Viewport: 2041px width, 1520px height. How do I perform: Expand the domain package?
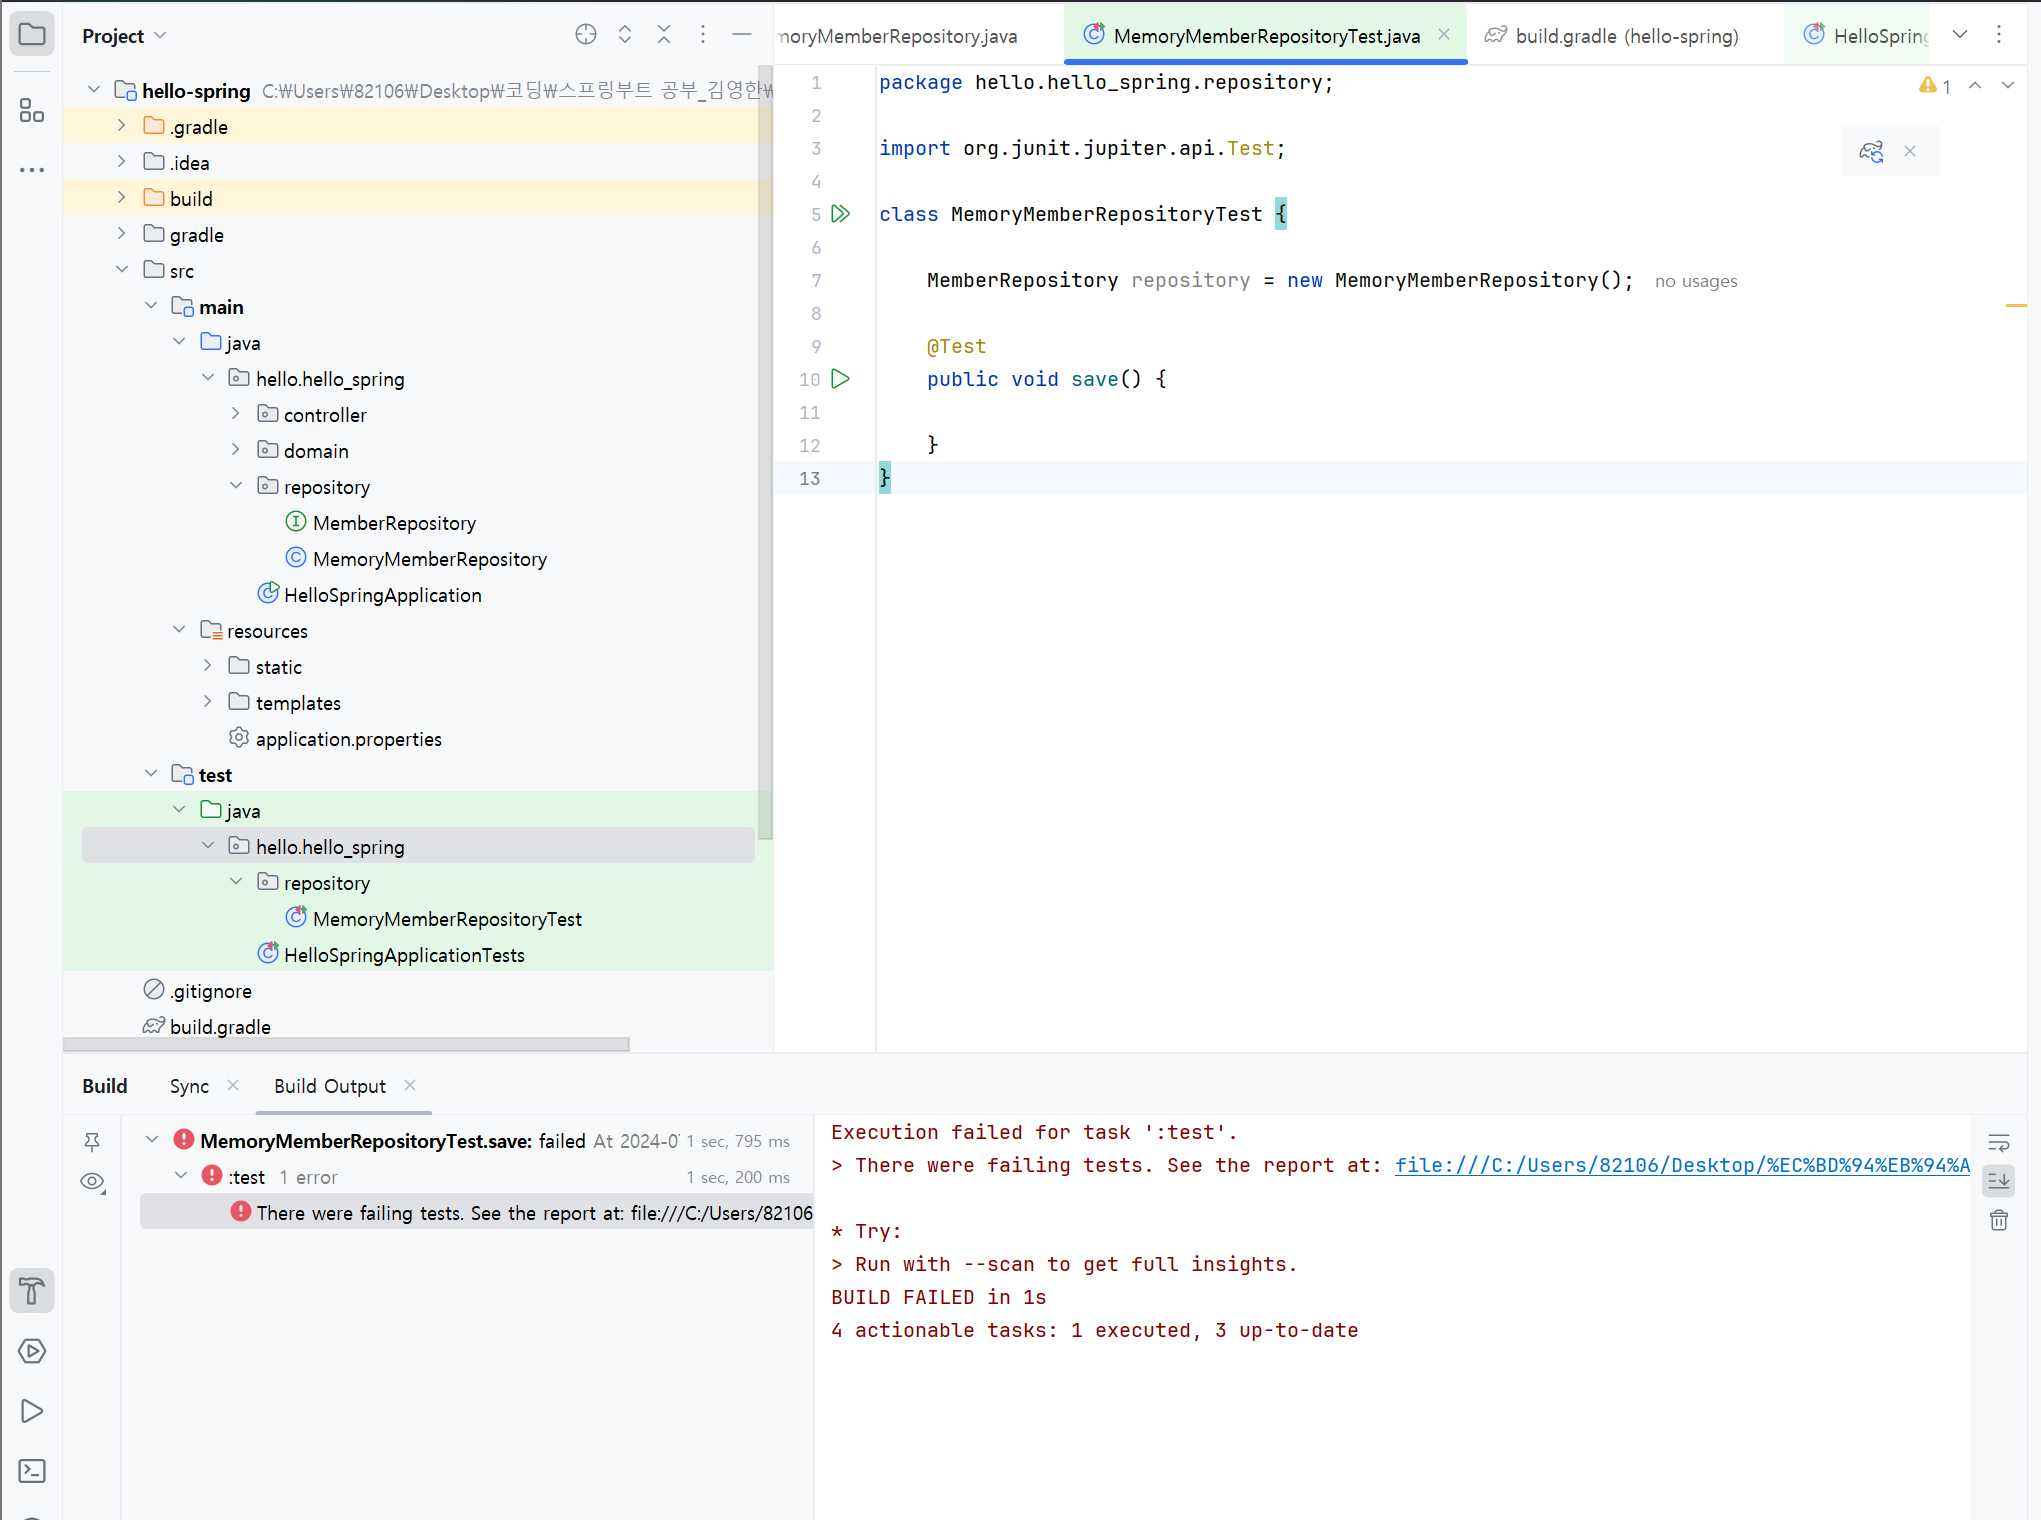click(236, 450)
